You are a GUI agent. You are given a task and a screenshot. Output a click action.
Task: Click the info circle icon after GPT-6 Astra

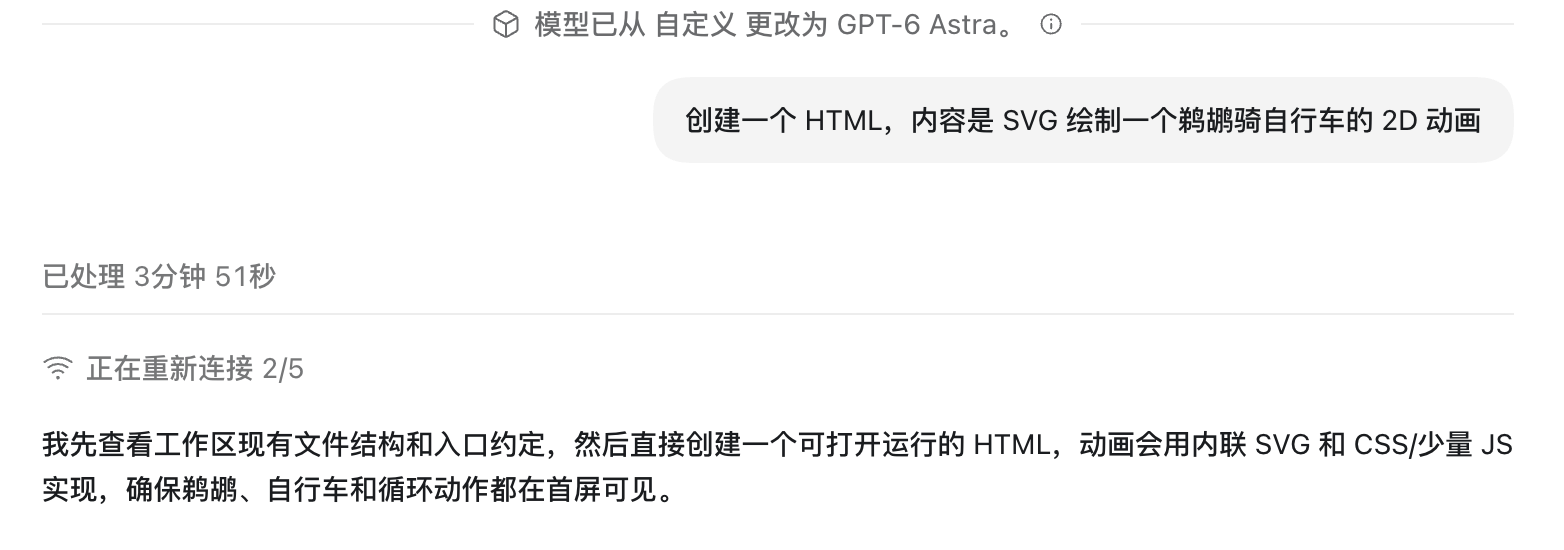click(x=1050, y=25)
